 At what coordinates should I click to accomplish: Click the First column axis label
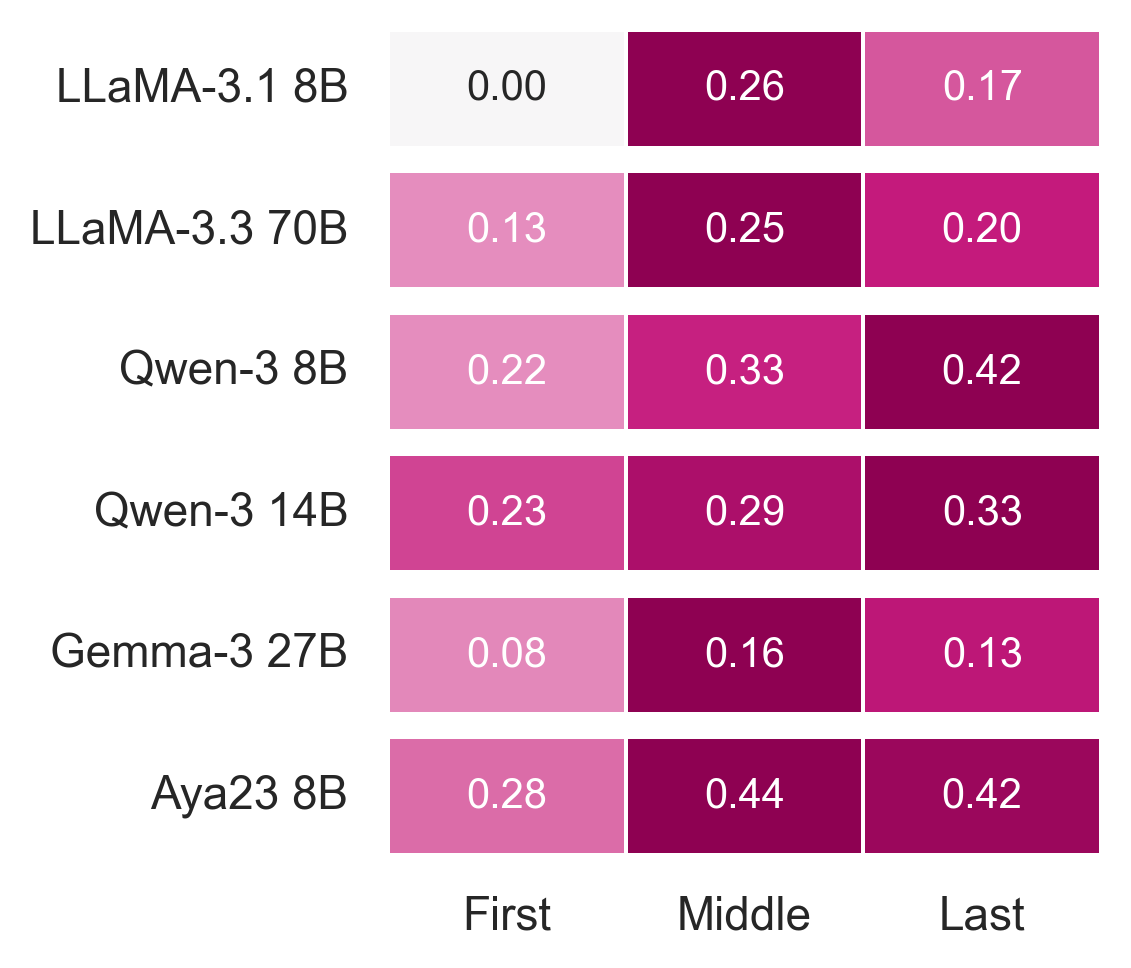[x=507, y=914]
